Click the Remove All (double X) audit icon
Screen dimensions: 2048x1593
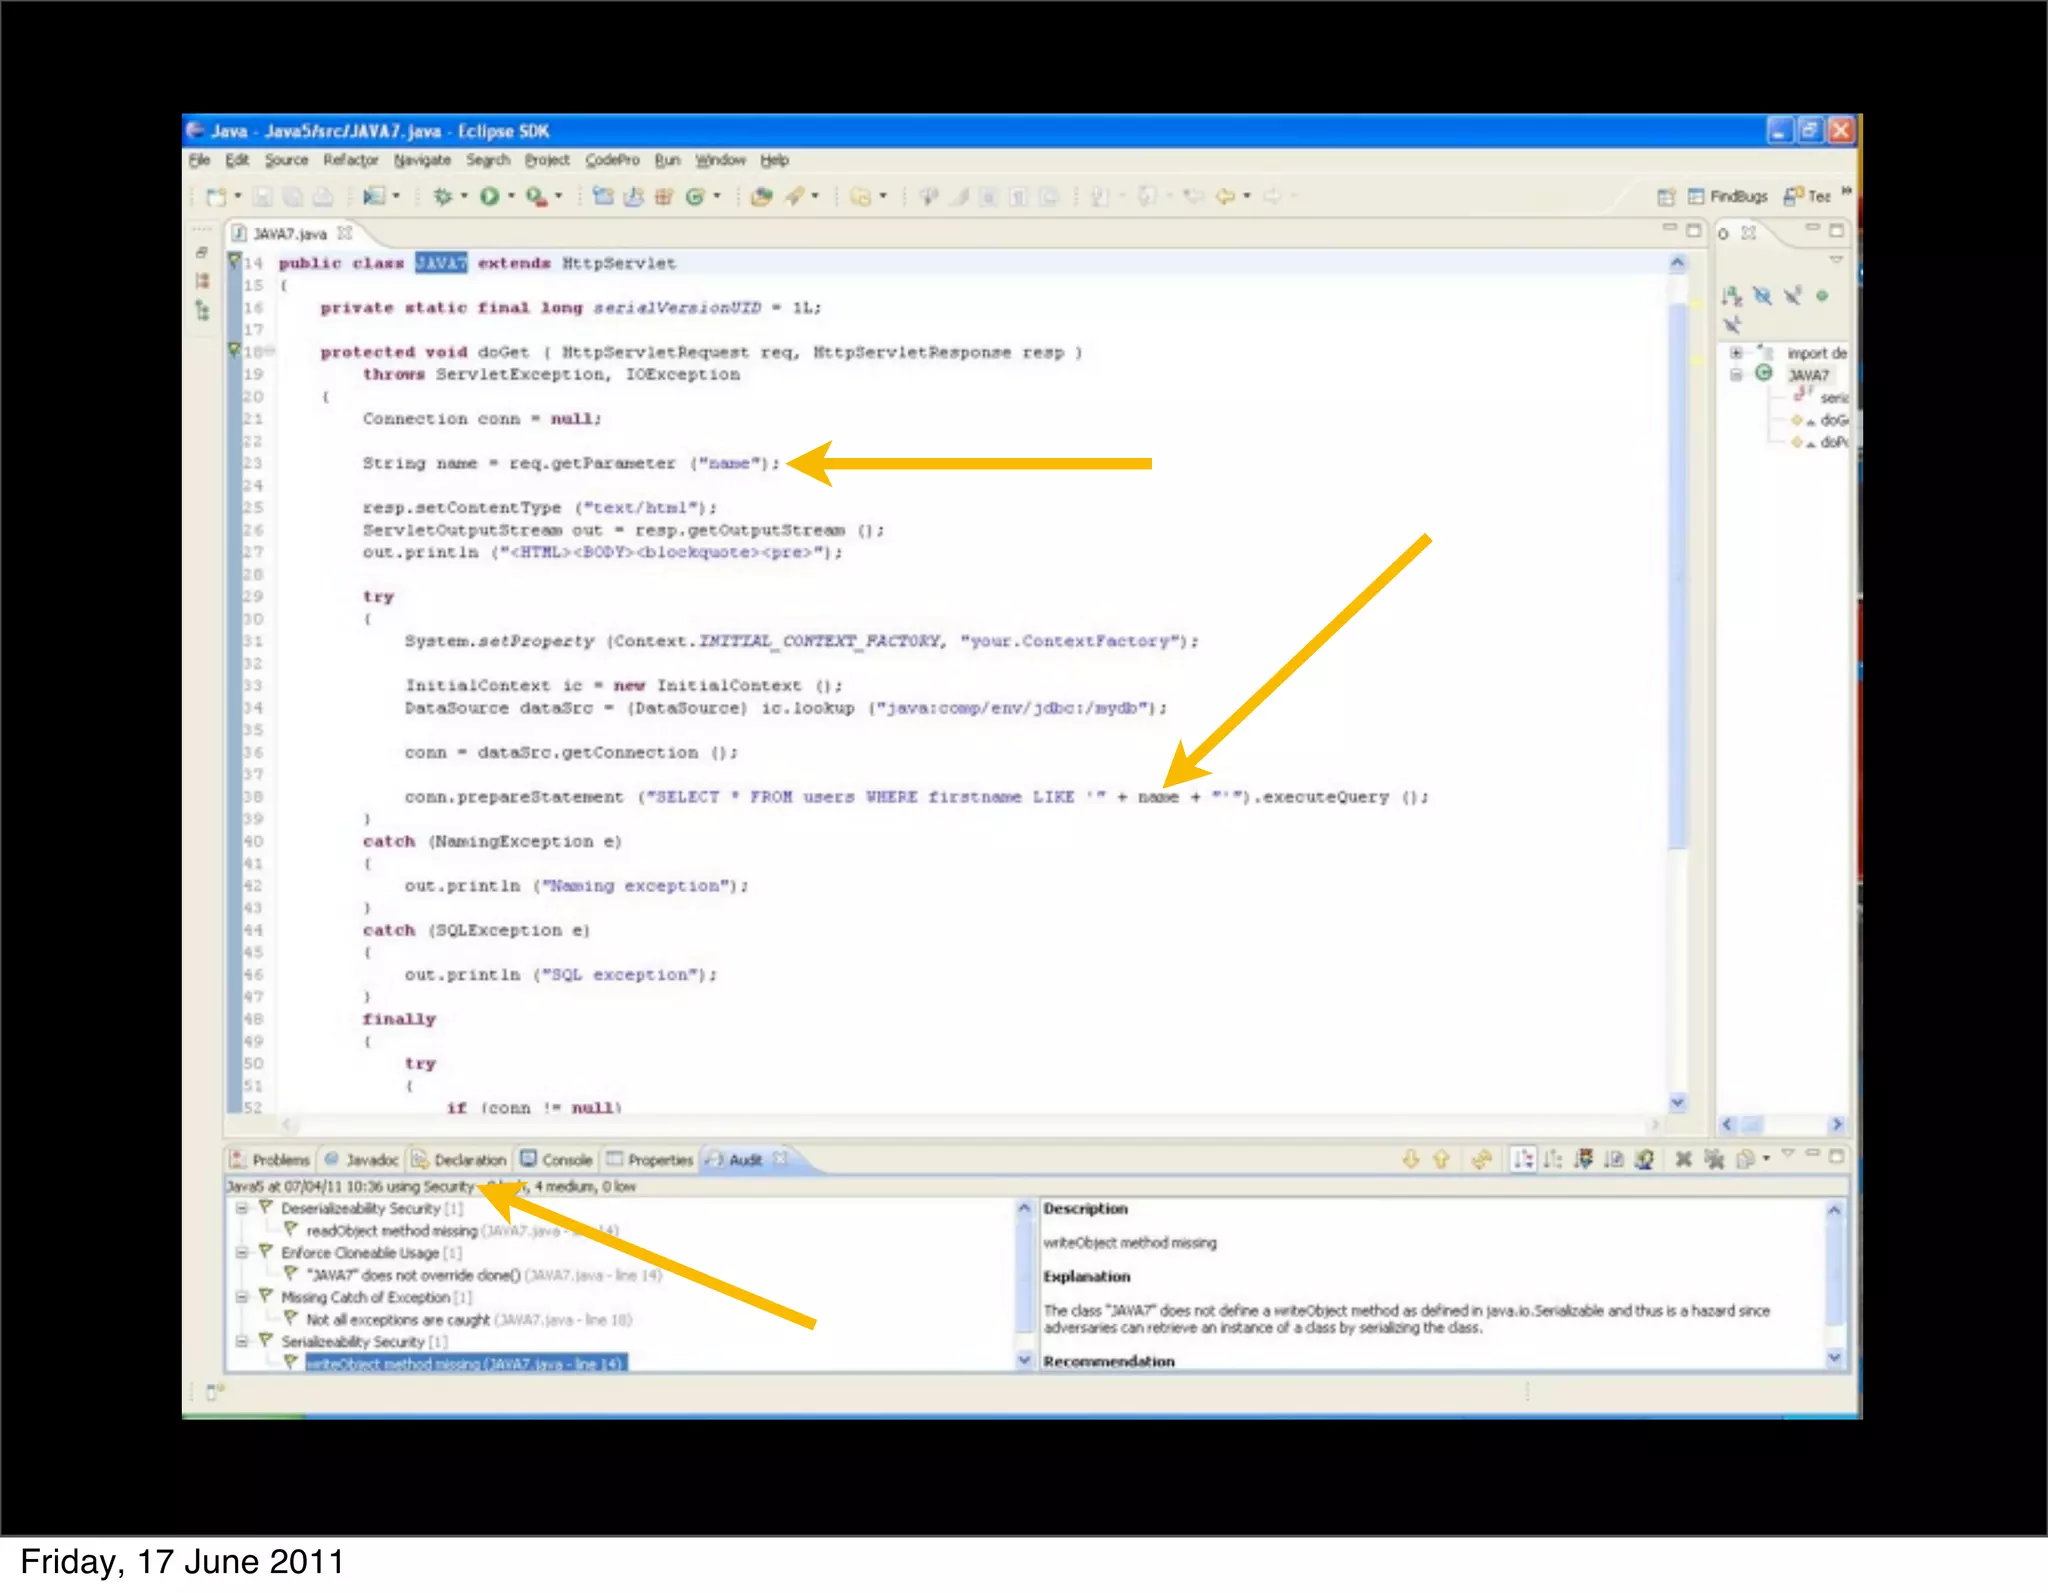click(1714, 1159)
